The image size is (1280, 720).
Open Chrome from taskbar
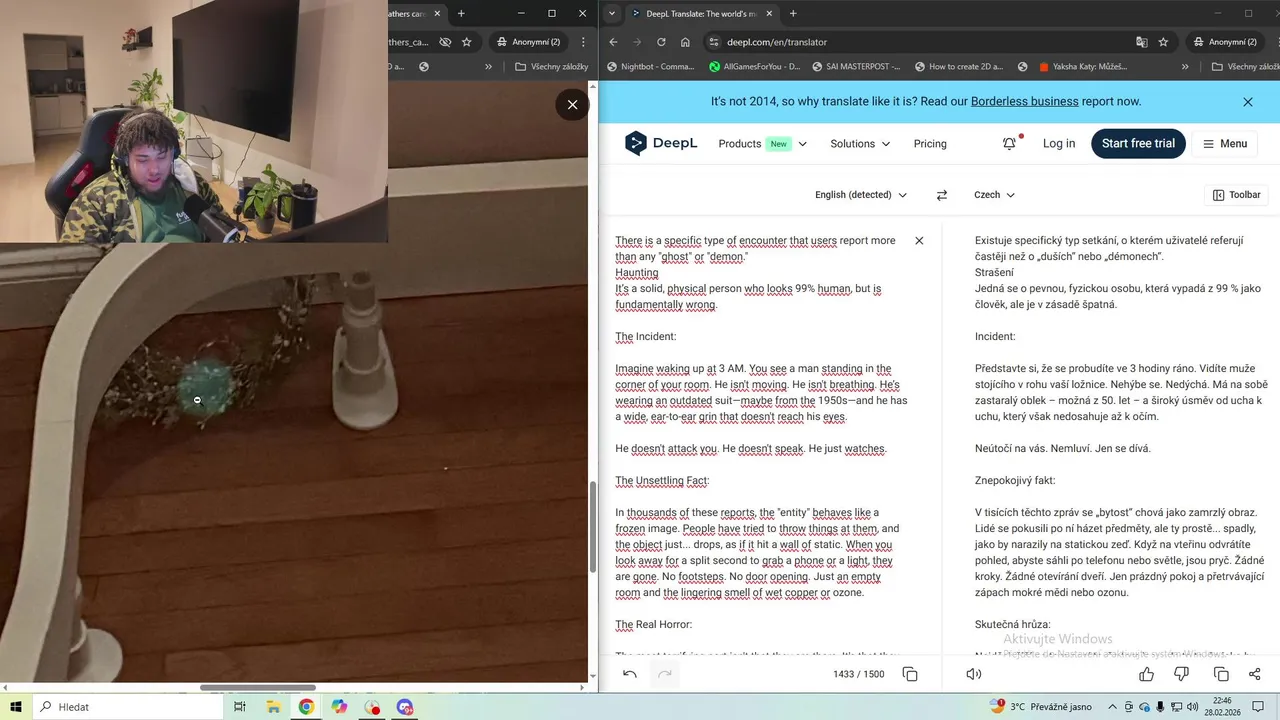(306, 707)
